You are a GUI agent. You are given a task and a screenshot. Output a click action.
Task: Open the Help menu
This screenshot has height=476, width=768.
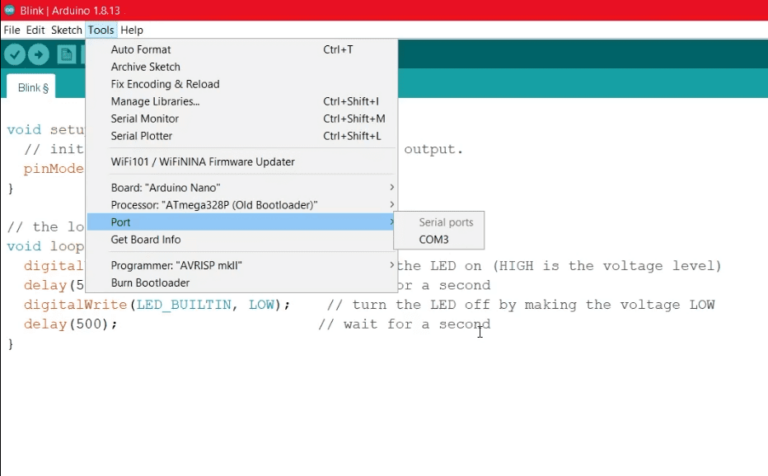point(132,30)
